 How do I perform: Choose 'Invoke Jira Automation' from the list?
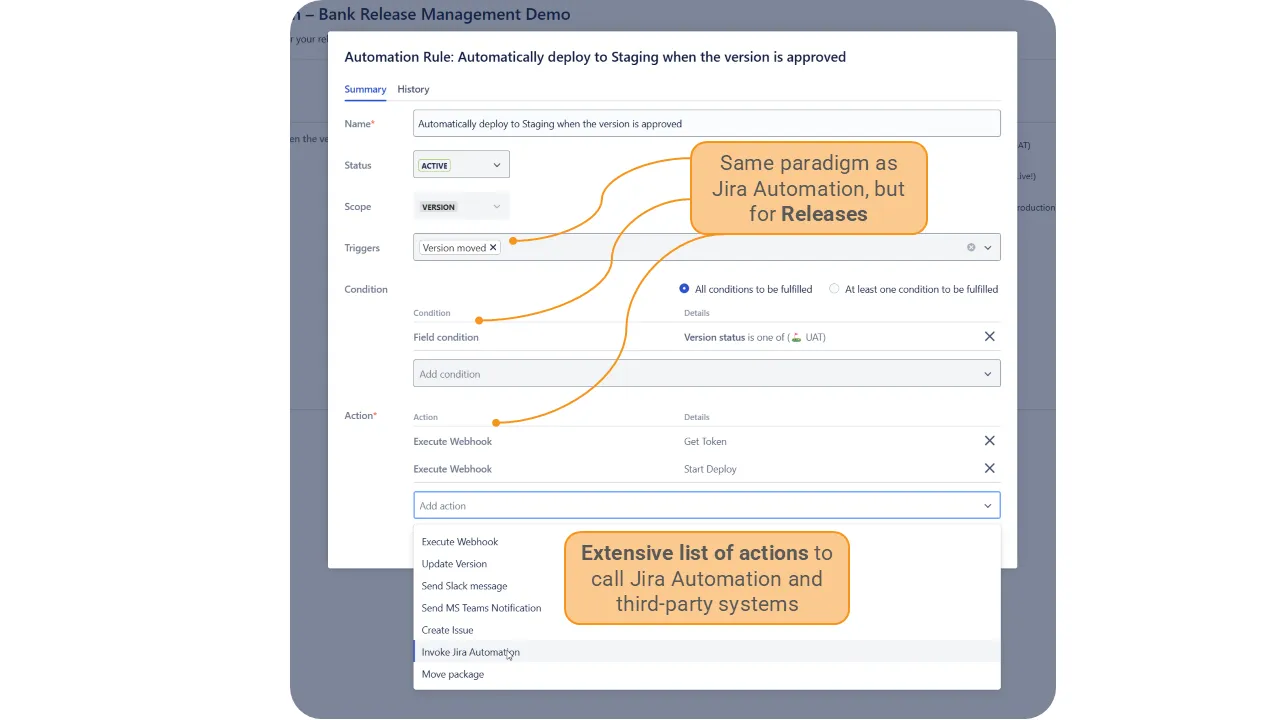pos(470,651)
